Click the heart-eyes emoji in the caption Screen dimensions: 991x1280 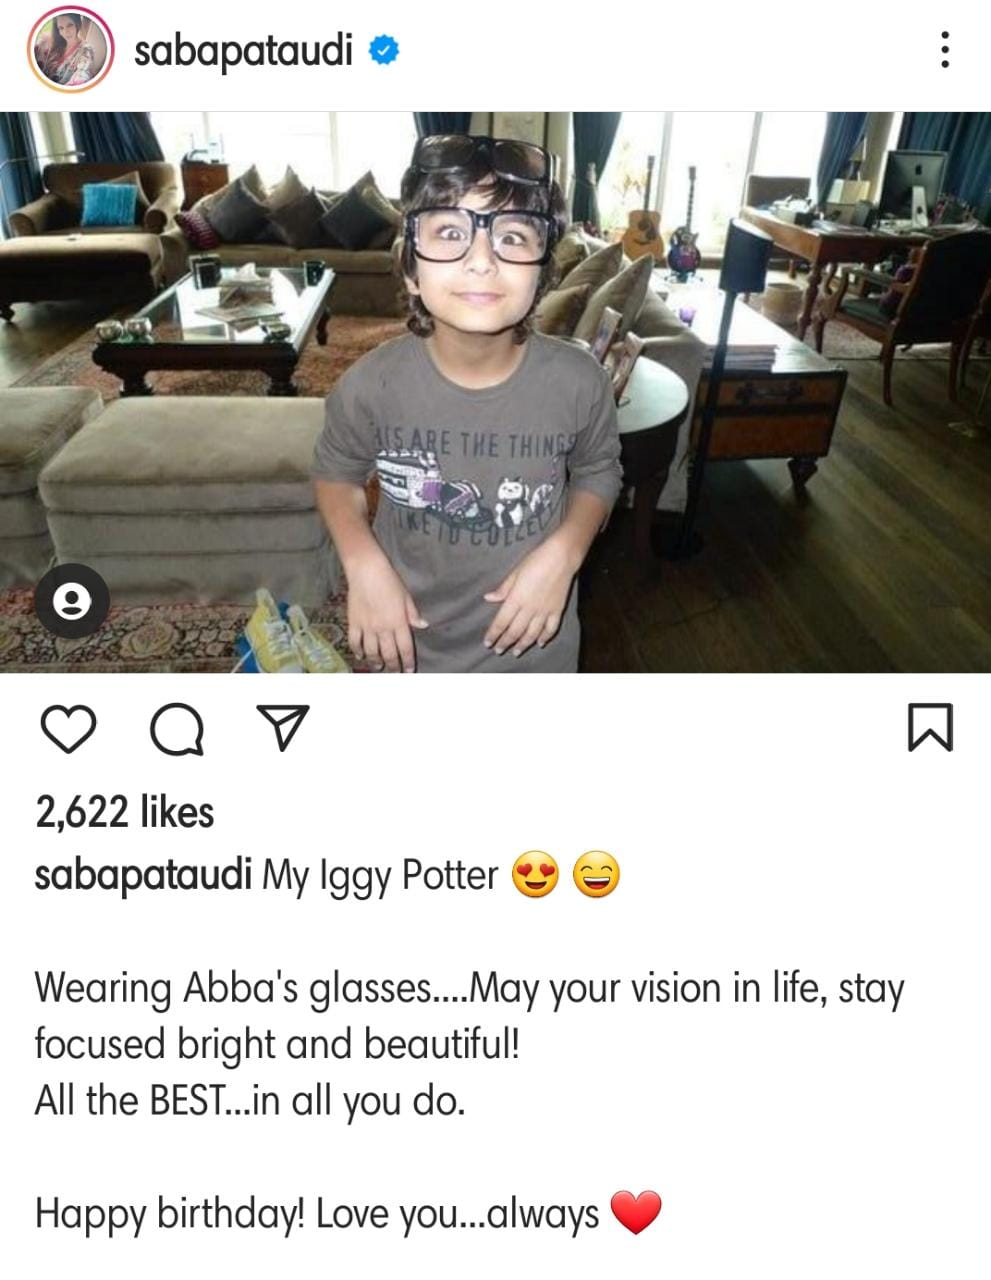[x=536, y=876]
